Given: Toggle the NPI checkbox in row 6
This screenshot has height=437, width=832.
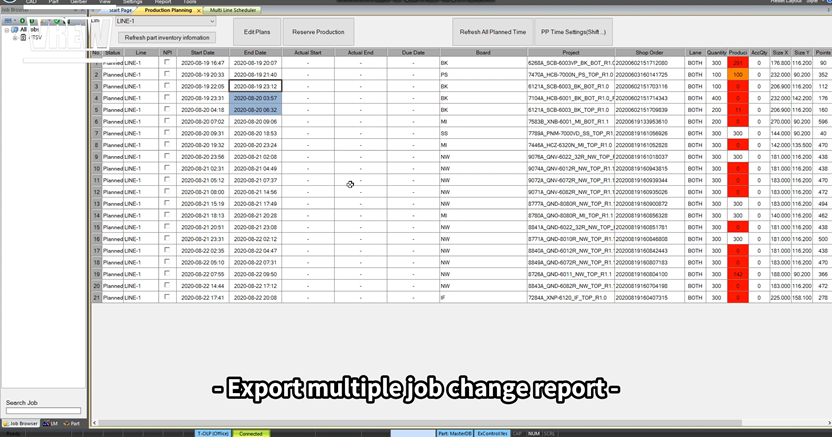Looking at the screenshot, I should pyautogui.click(x=167, y=120).
